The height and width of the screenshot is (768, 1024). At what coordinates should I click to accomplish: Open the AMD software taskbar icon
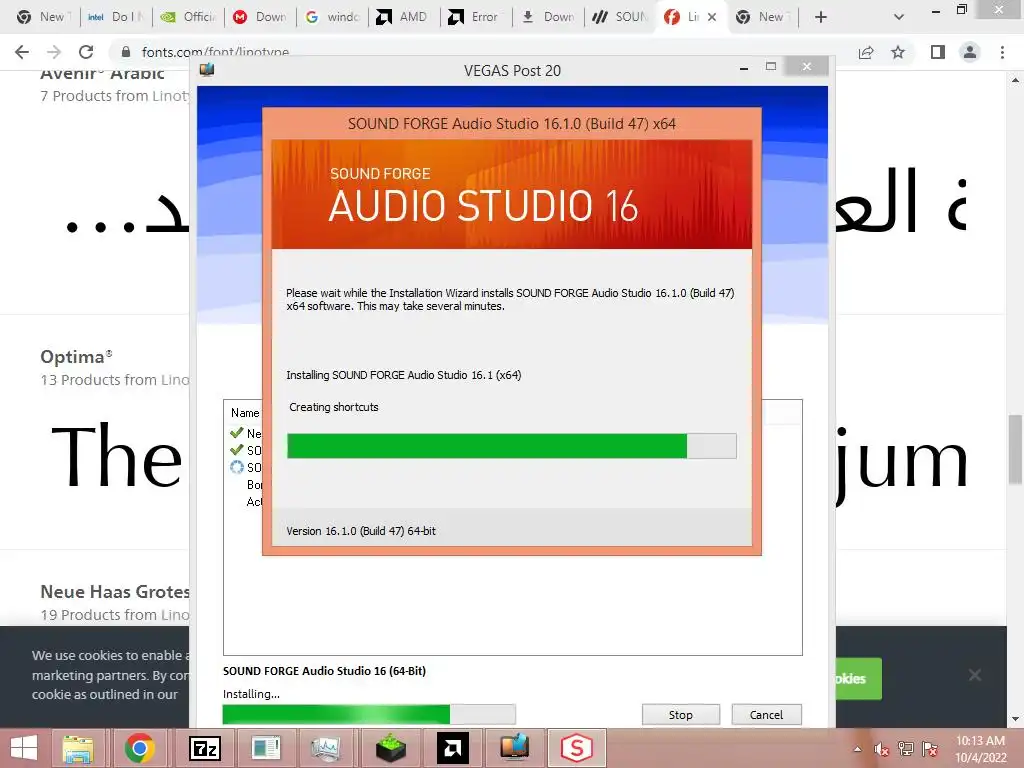[x=453, y=748]
